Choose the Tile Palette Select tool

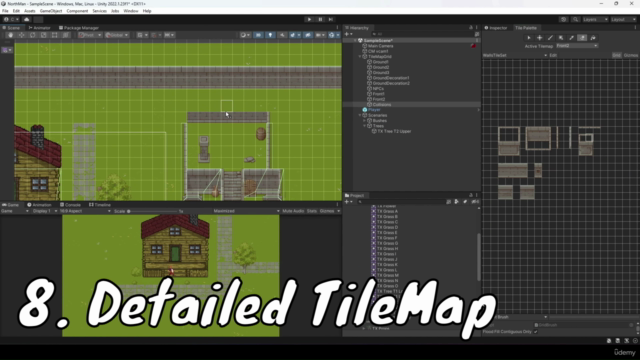click(x=529, y=38)
